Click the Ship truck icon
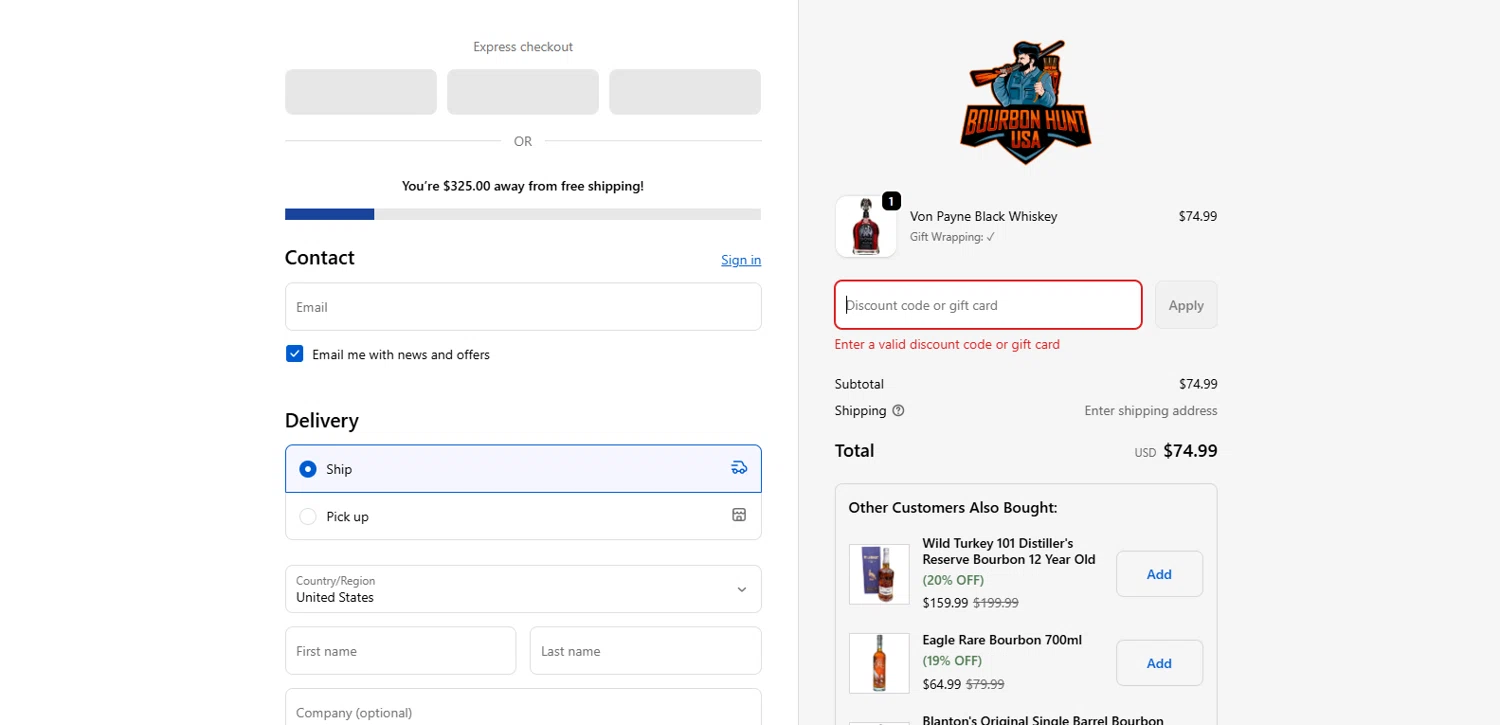1500x725 pixels. [x=739, y=467]
